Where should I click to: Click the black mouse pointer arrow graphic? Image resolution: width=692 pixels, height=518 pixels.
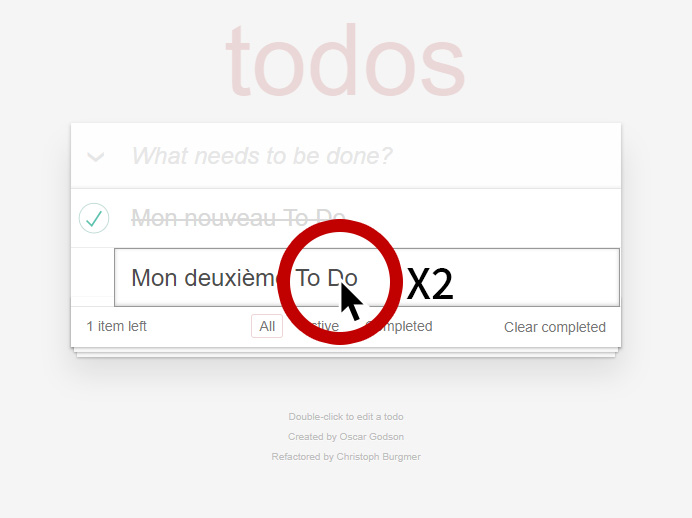click(351, 301)
